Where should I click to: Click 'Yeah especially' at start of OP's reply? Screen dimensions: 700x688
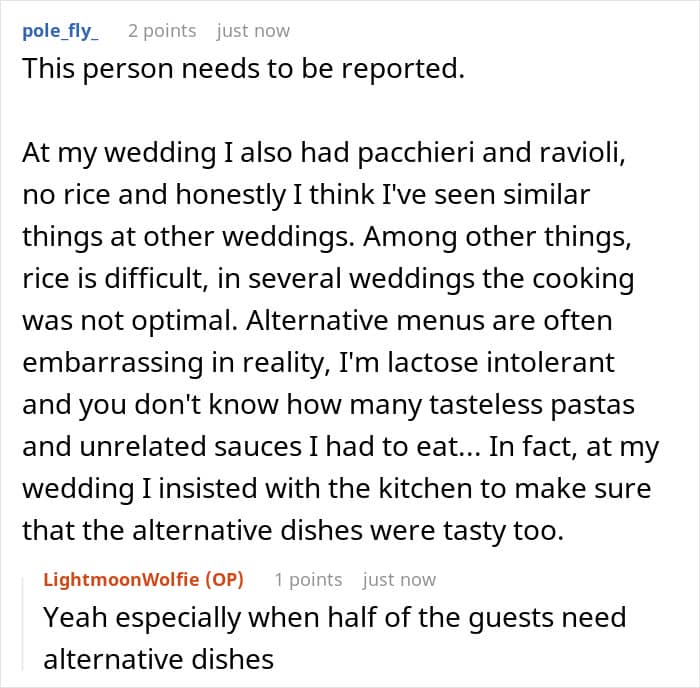(x=142, y=618)
